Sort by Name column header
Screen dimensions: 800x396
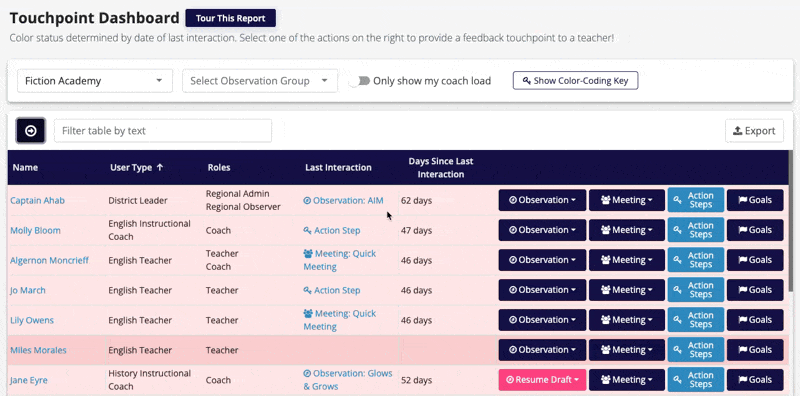click(x=25, y=167)
